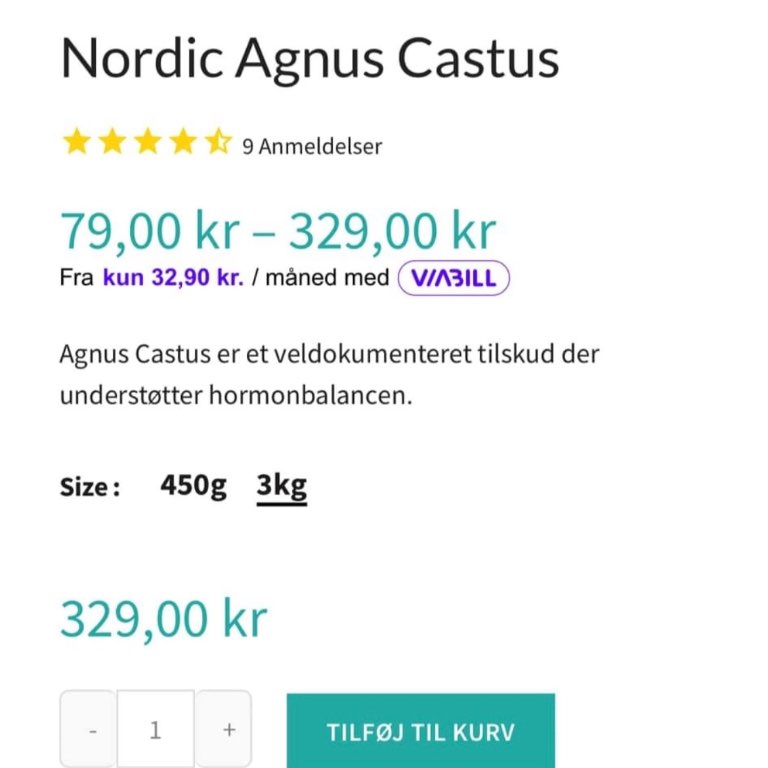Select the 3kg size option
The height and width of the screenshot is (768, 768).
[282, 486]
